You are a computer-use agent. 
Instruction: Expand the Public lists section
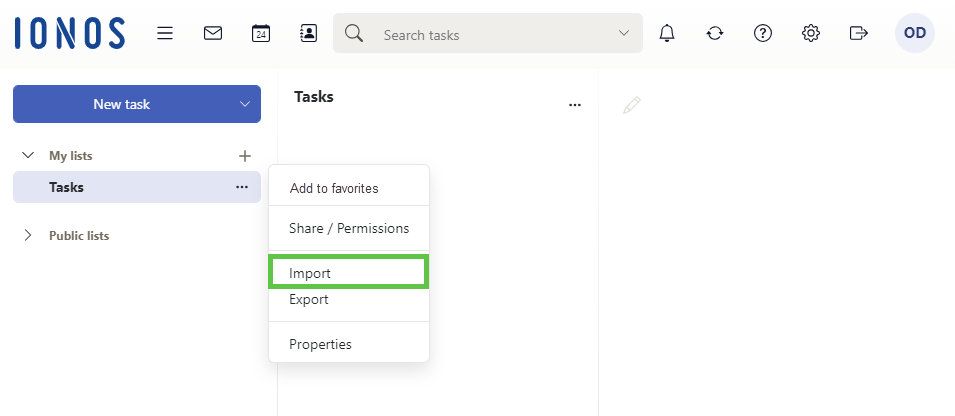coord(27,235)
